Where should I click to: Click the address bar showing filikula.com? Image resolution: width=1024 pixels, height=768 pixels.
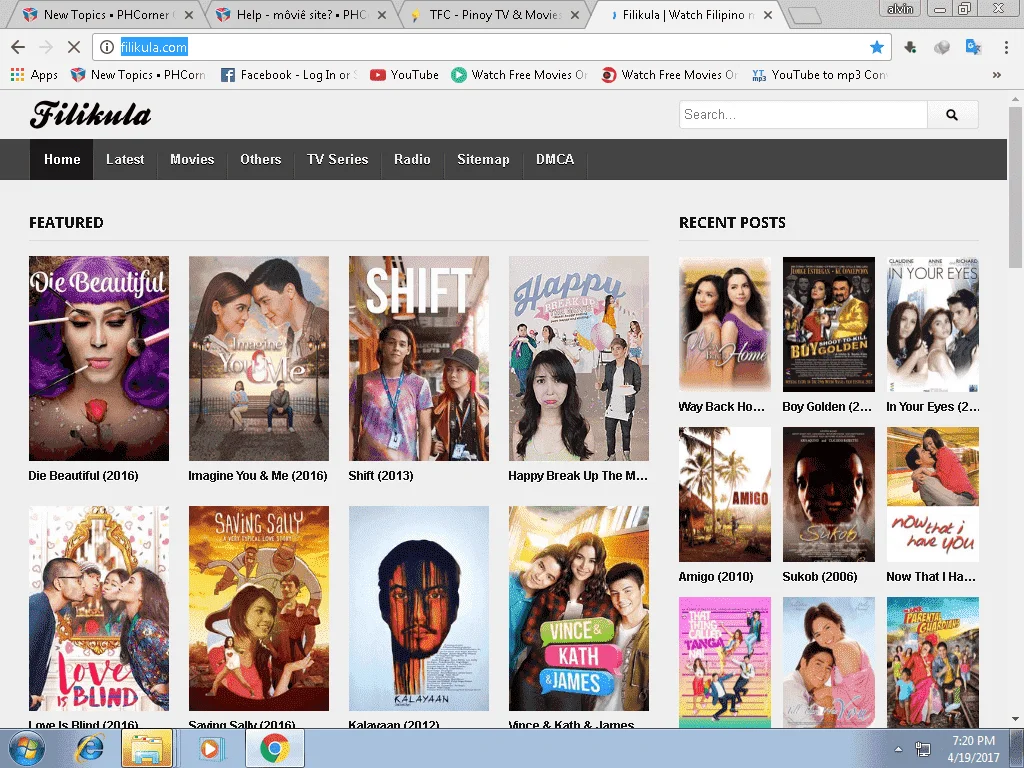pyautogui.click(x=491, y=47)
